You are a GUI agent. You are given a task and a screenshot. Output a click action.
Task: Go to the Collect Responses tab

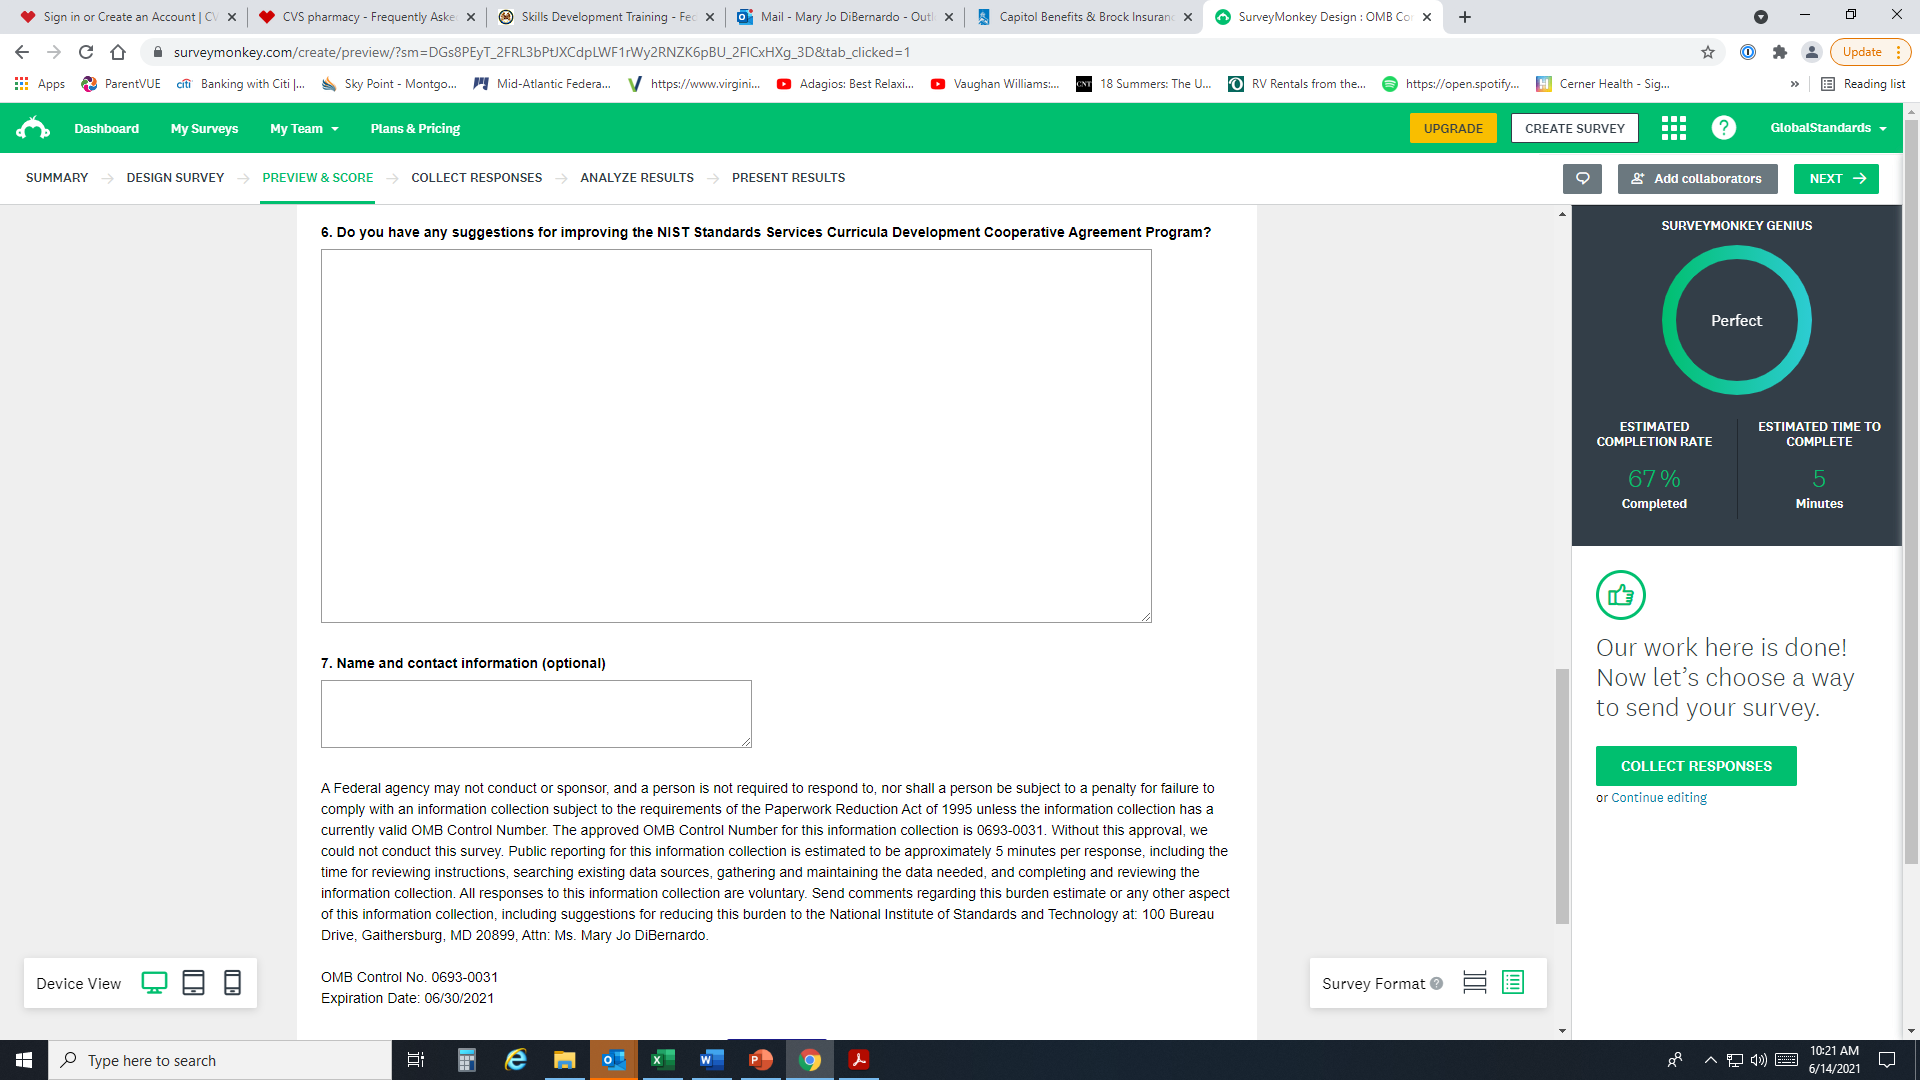point(476,178)
